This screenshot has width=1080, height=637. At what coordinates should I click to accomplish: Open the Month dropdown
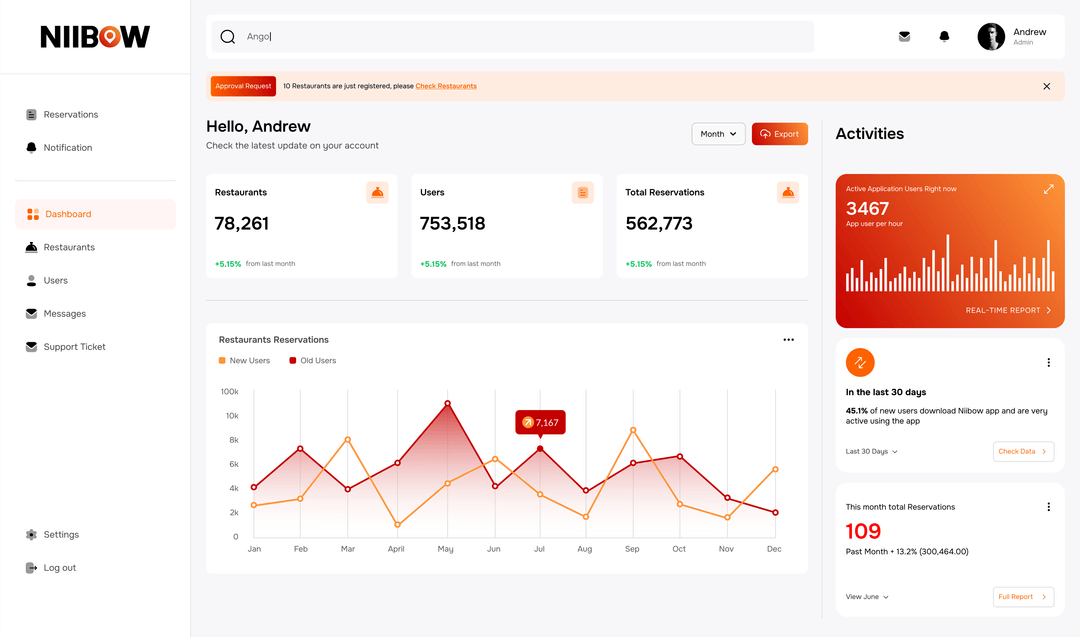[x=718, y=133]
